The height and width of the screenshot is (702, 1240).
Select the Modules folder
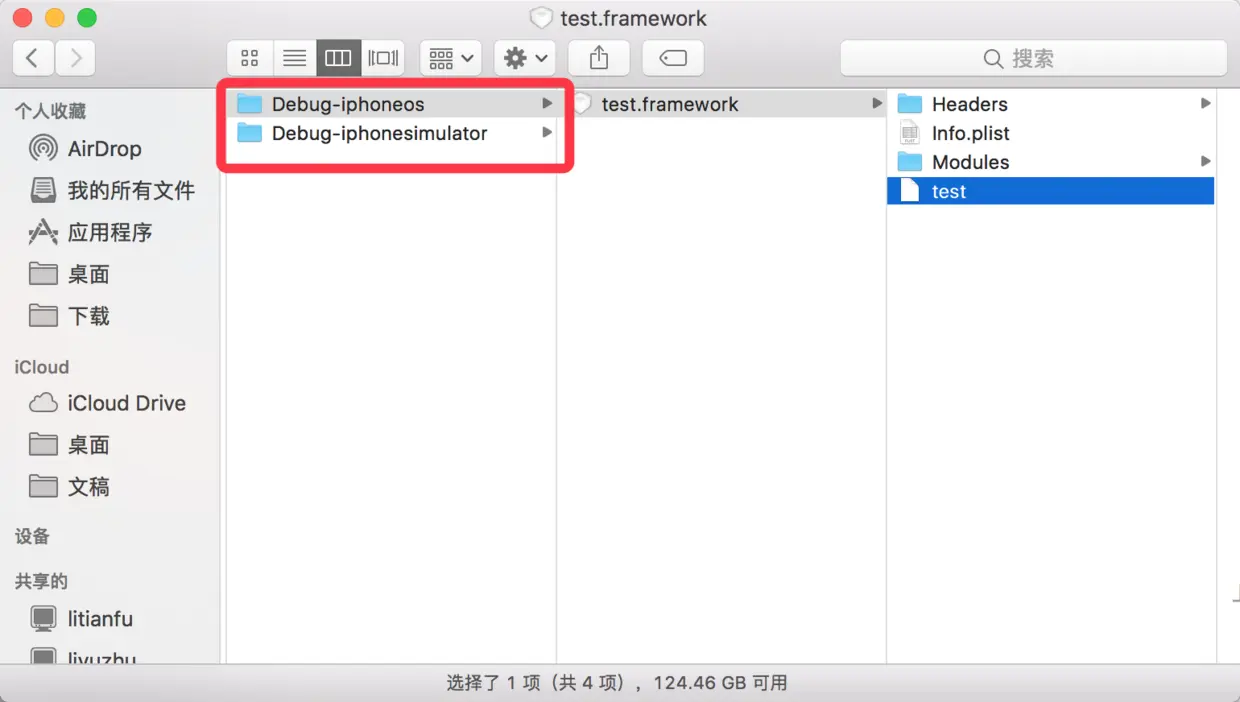(1051, 162)
